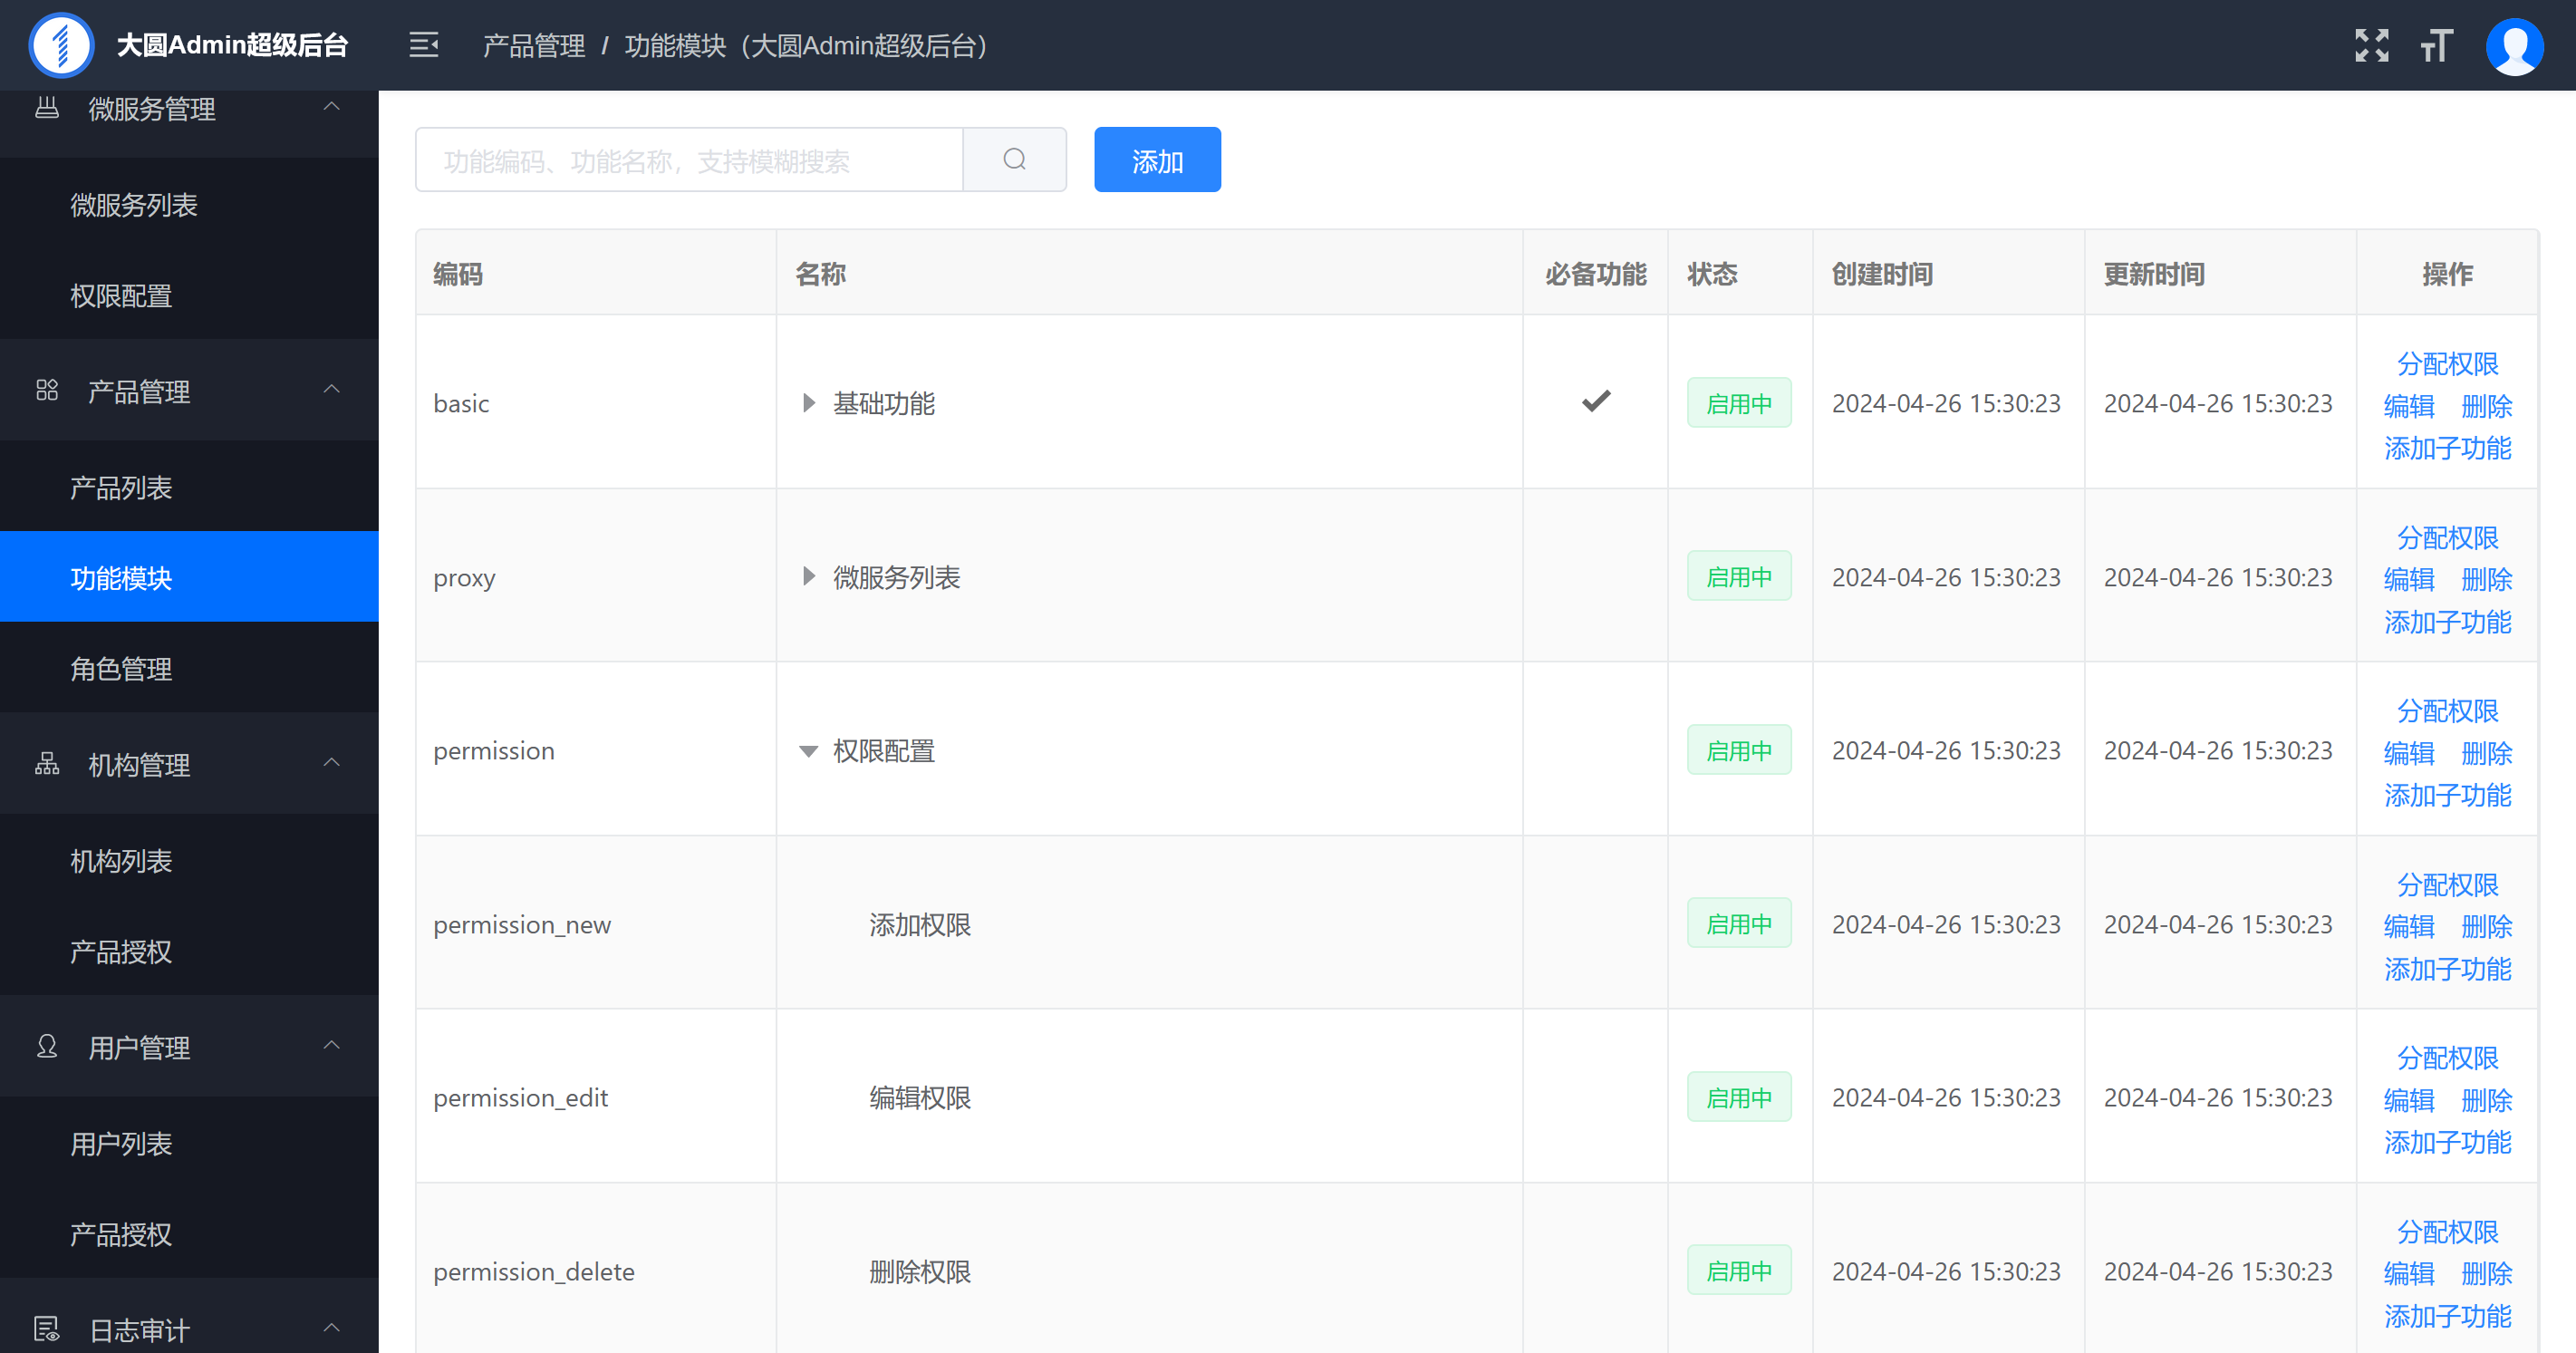This screenshot has width=2576, height=1353.
Task: Click 添加子功能 for the proxy row
Action: coord(2447,622)
